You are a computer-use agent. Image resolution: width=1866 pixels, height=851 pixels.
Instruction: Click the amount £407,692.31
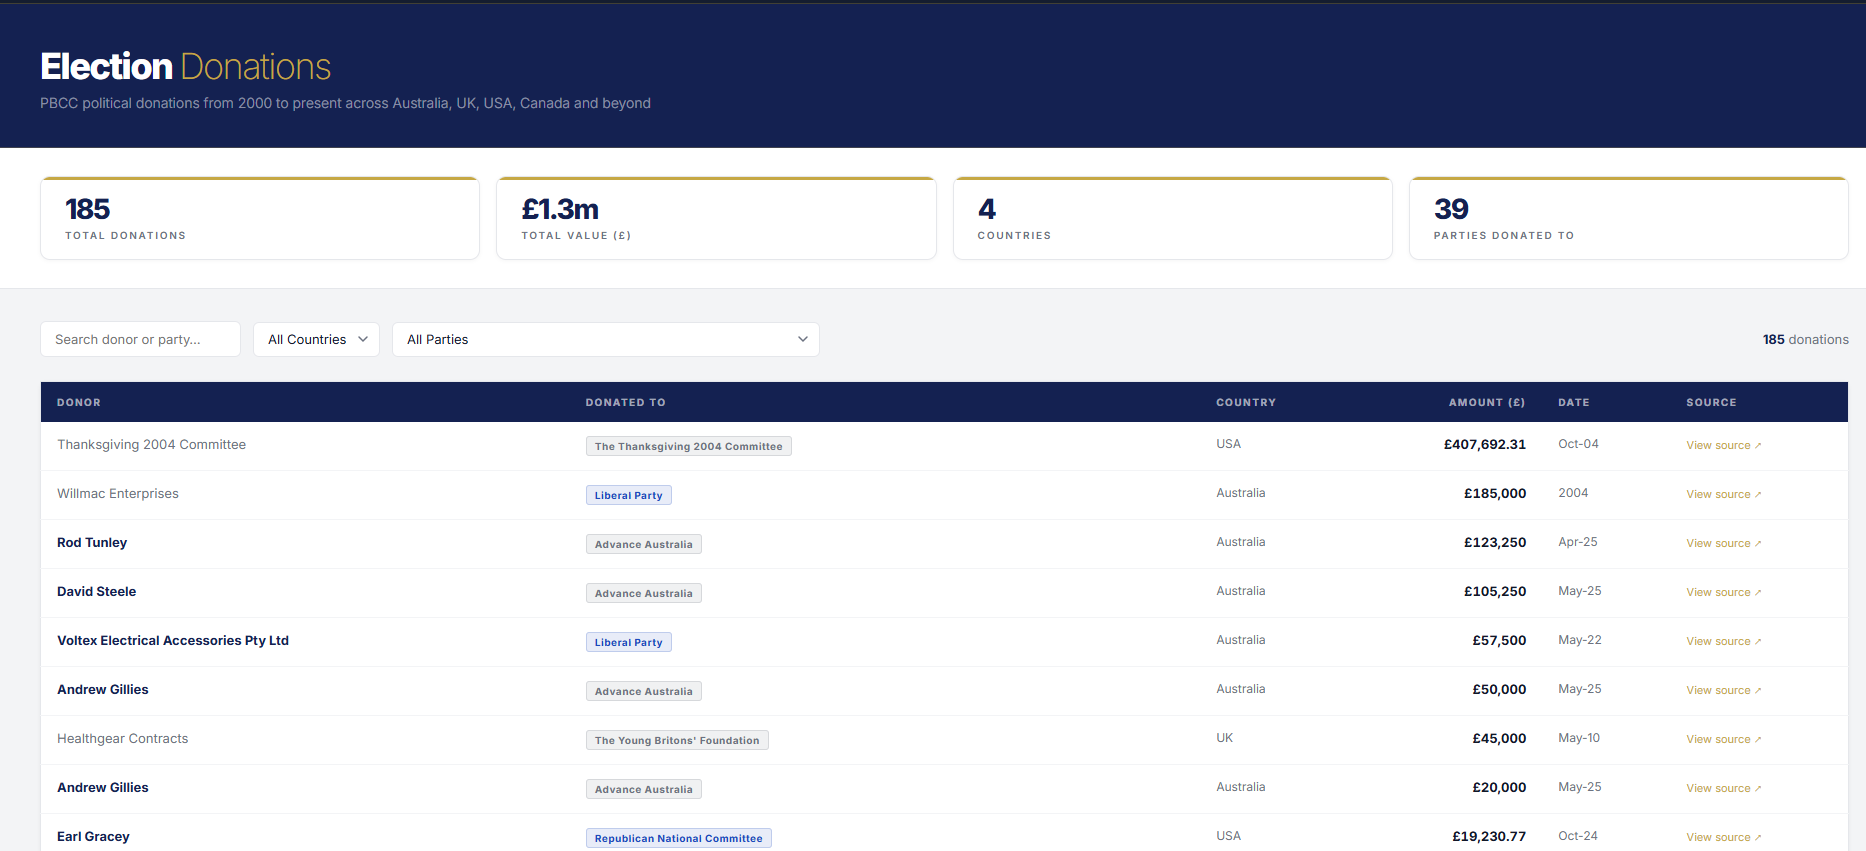point(1484,444)
